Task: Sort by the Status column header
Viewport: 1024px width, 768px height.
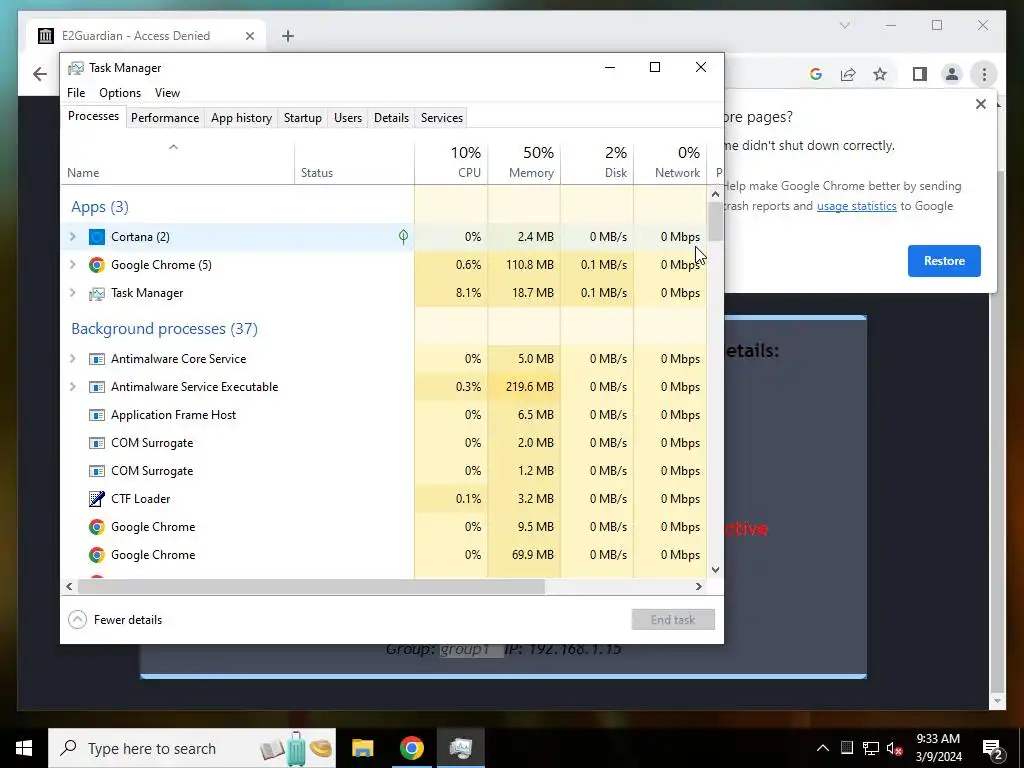Action: pos(355,161)
